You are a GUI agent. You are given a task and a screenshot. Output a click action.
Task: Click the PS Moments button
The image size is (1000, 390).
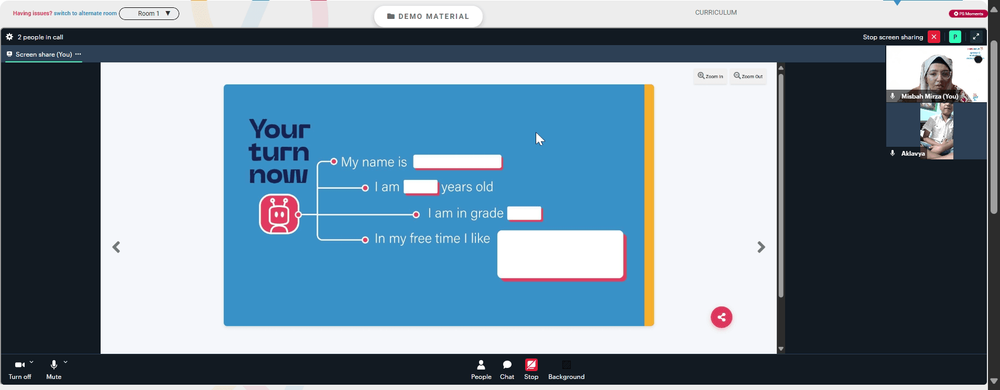pyautogui.click(x=967, y=13)
